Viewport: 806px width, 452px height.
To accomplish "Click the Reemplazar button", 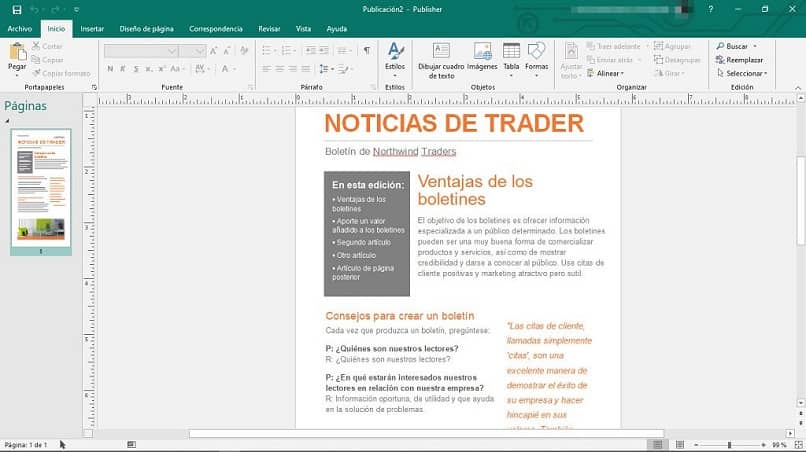I will tap(740, 60).
